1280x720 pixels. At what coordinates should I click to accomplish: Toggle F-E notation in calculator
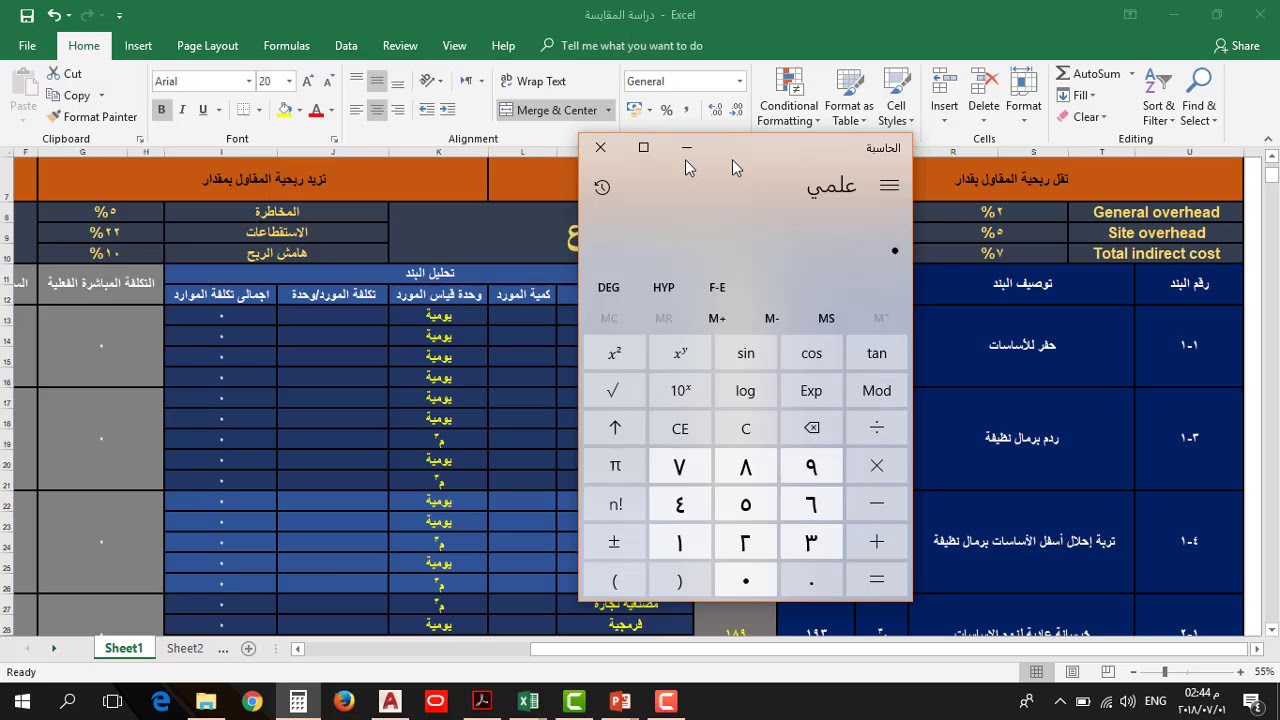point(718,288)
